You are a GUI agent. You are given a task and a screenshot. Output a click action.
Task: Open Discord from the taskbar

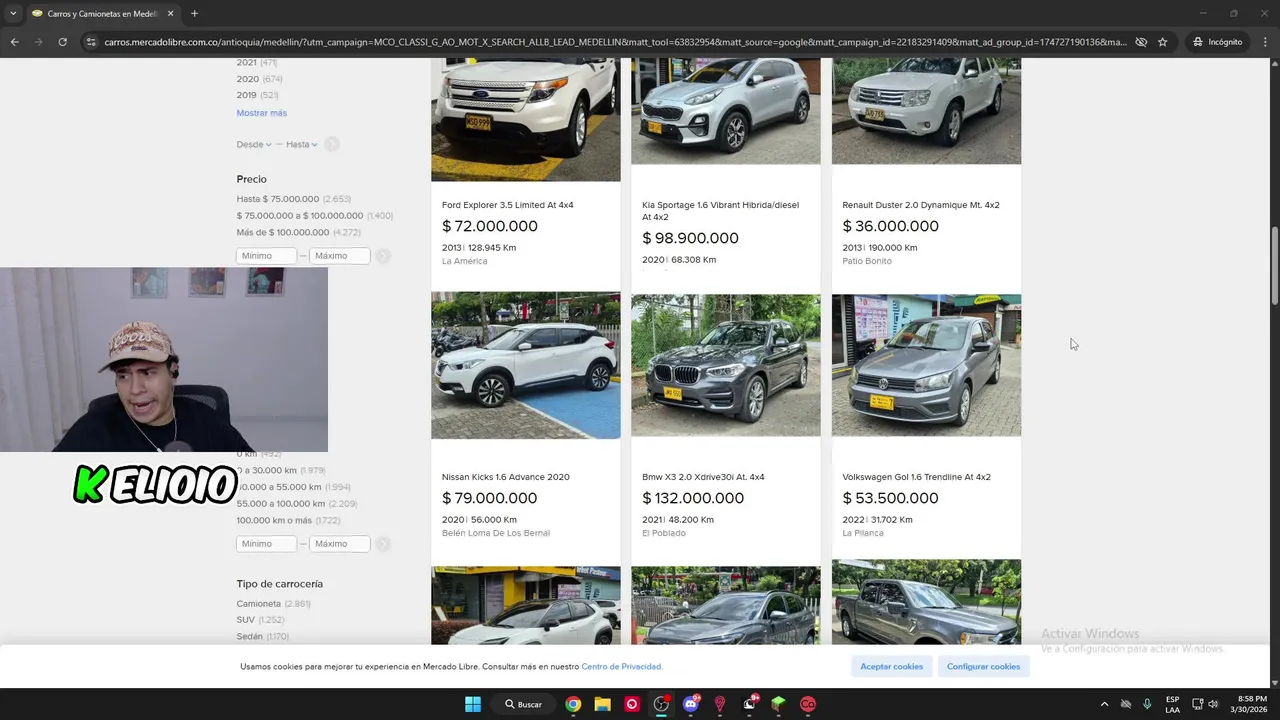(x=690, y=704)
